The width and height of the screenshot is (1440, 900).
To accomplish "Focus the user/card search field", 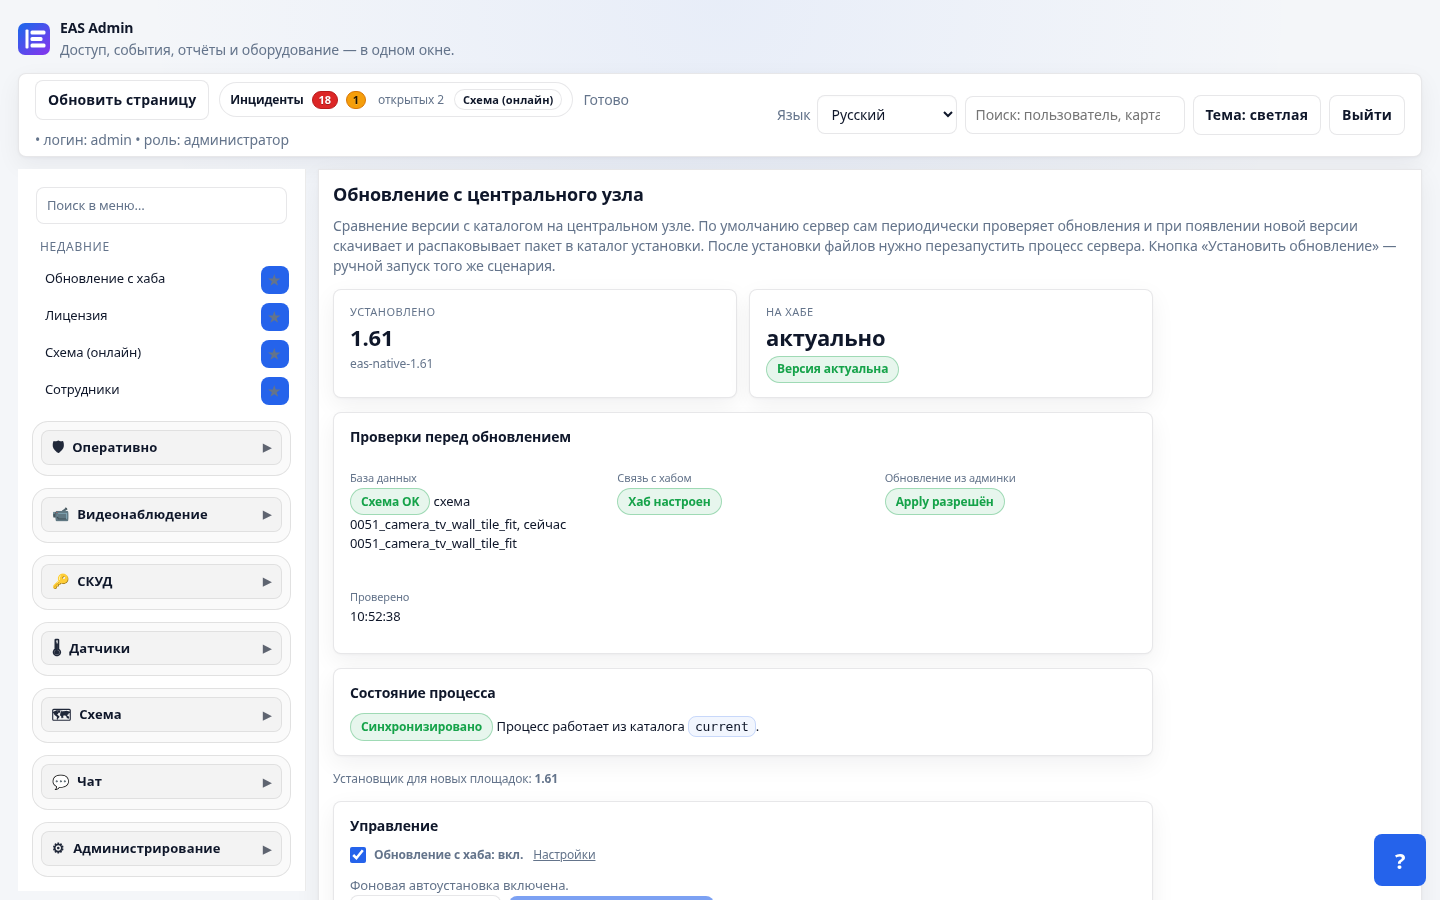I will [x=1075, y=115].
